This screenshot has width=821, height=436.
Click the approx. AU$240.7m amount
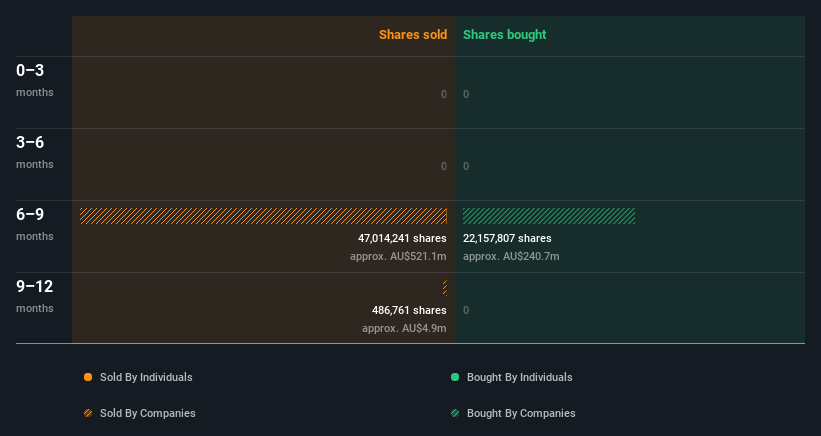pyautogui.click(x=511, y=256)
